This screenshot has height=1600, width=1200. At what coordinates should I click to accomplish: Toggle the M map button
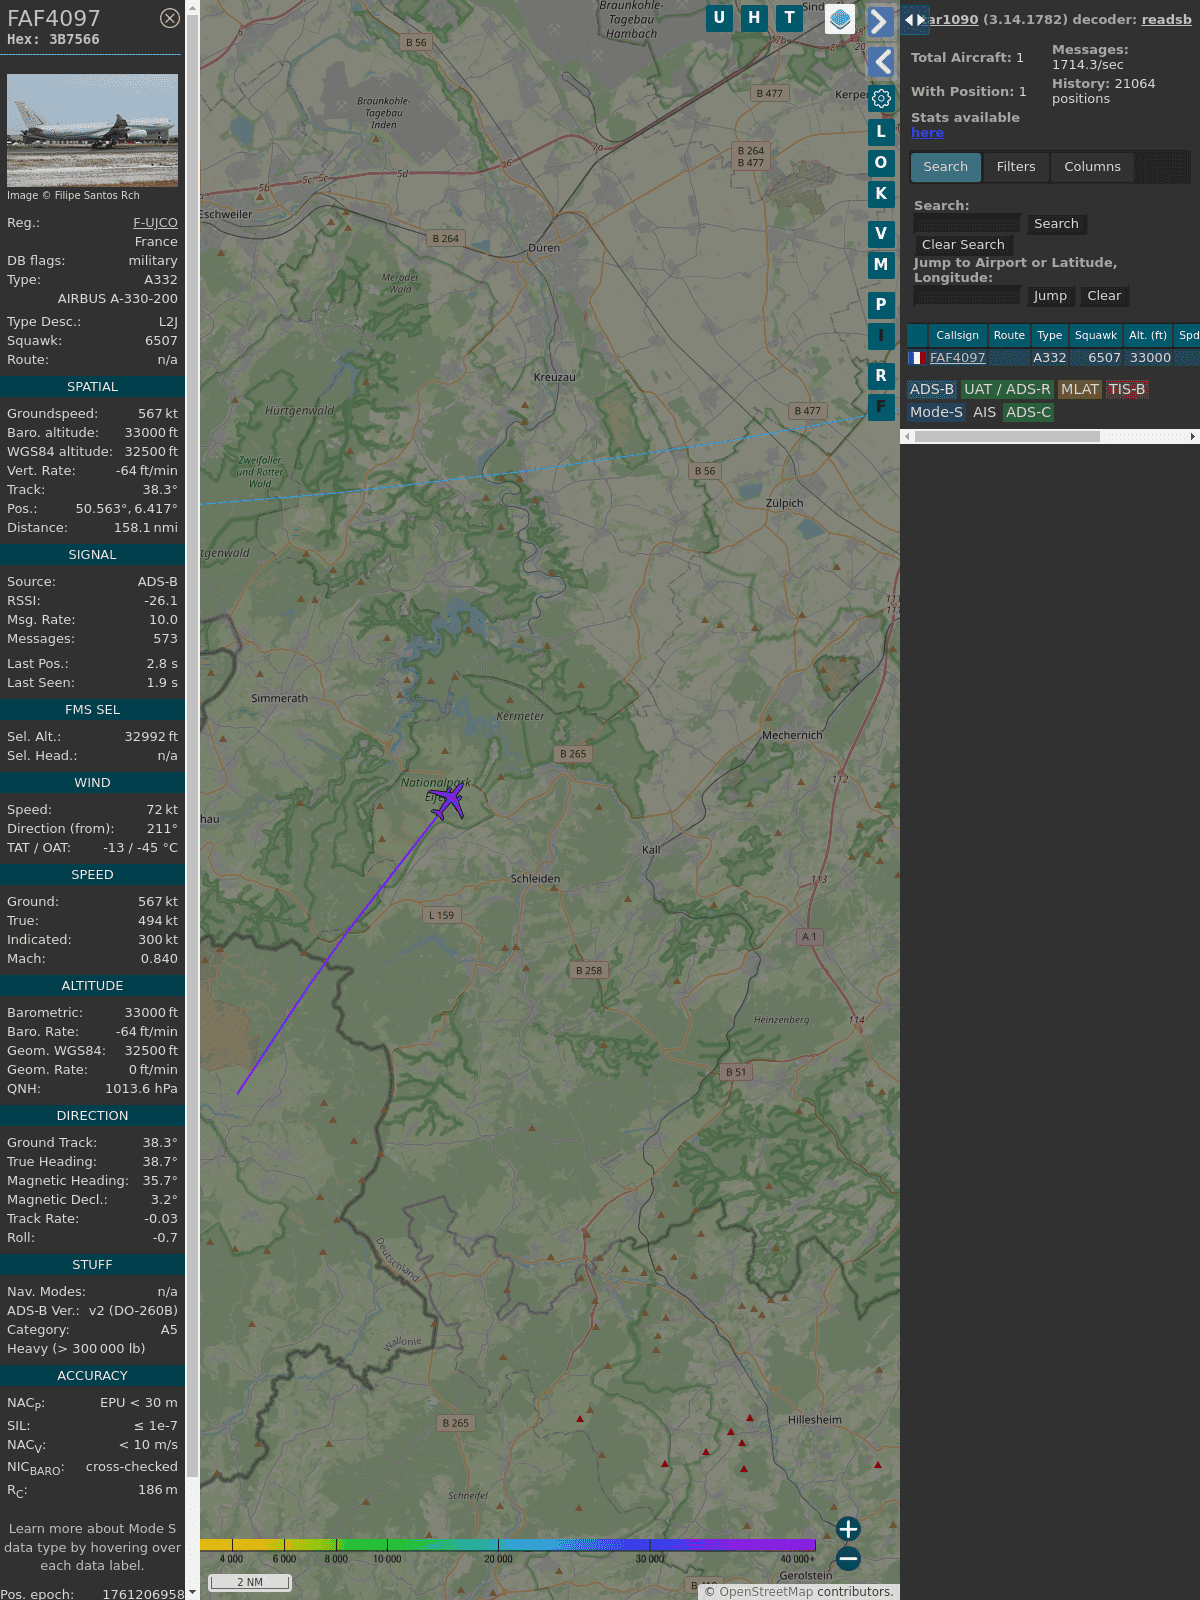click(x=881, y=265)
